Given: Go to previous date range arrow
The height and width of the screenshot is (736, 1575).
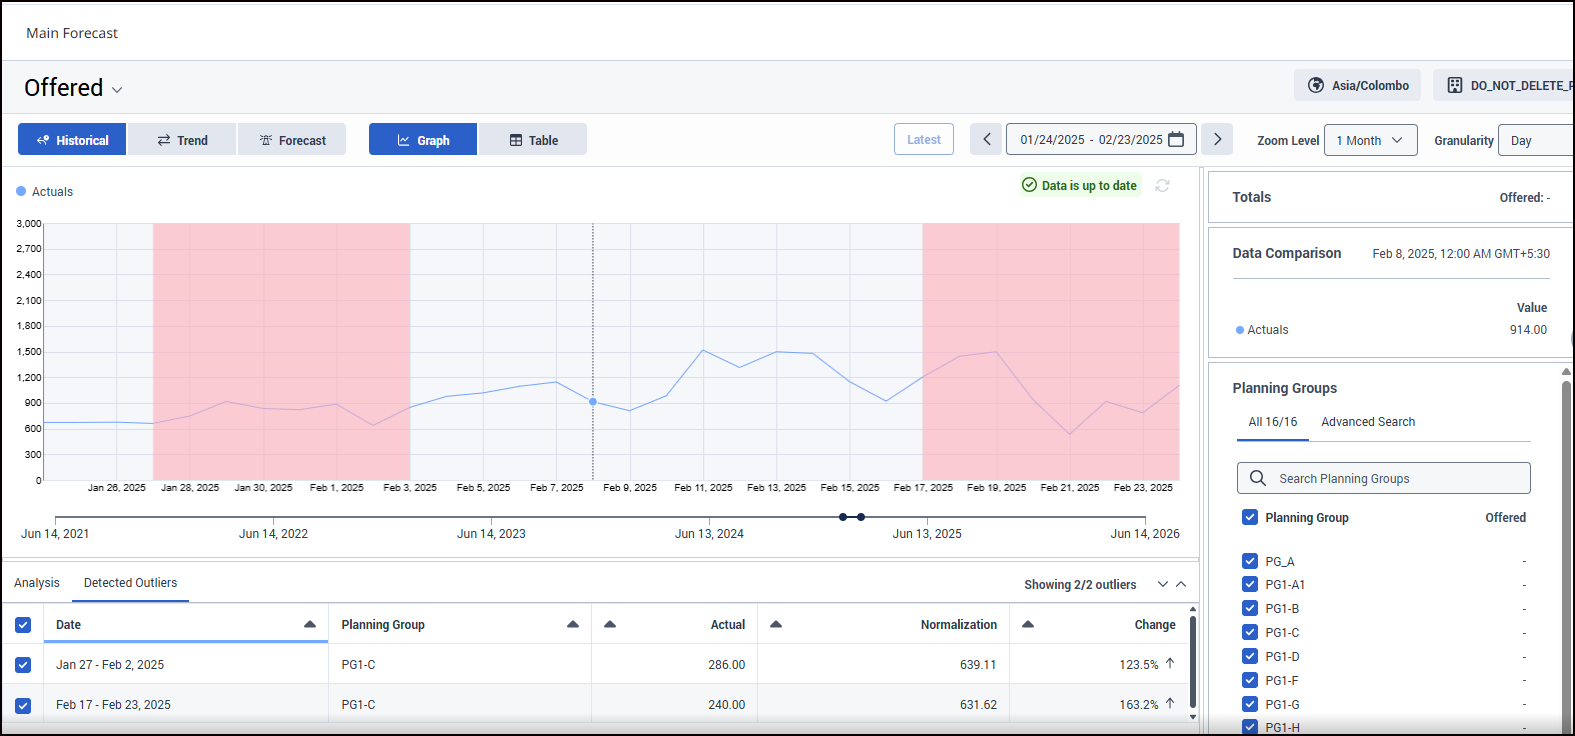Looking at the screenshot, I should click(986, 140).
